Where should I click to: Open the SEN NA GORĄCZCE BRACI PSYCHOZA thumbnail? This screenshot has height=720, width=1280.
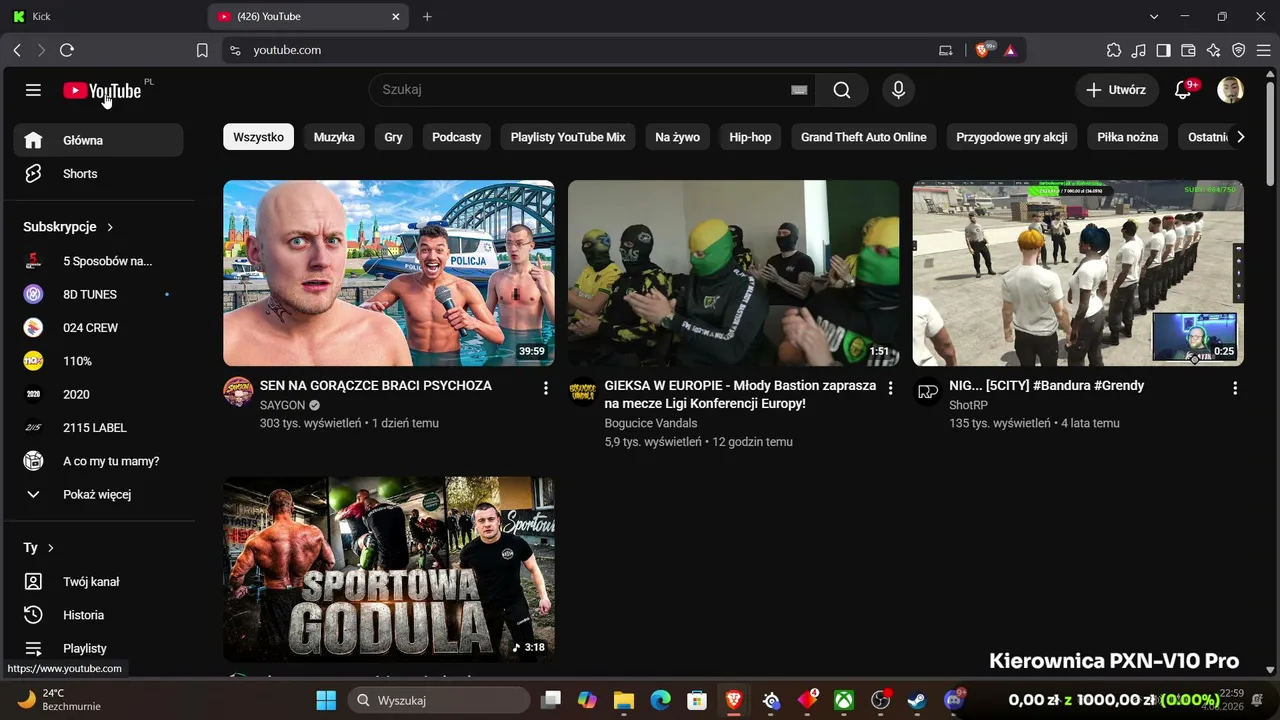[x=389, y=273]
